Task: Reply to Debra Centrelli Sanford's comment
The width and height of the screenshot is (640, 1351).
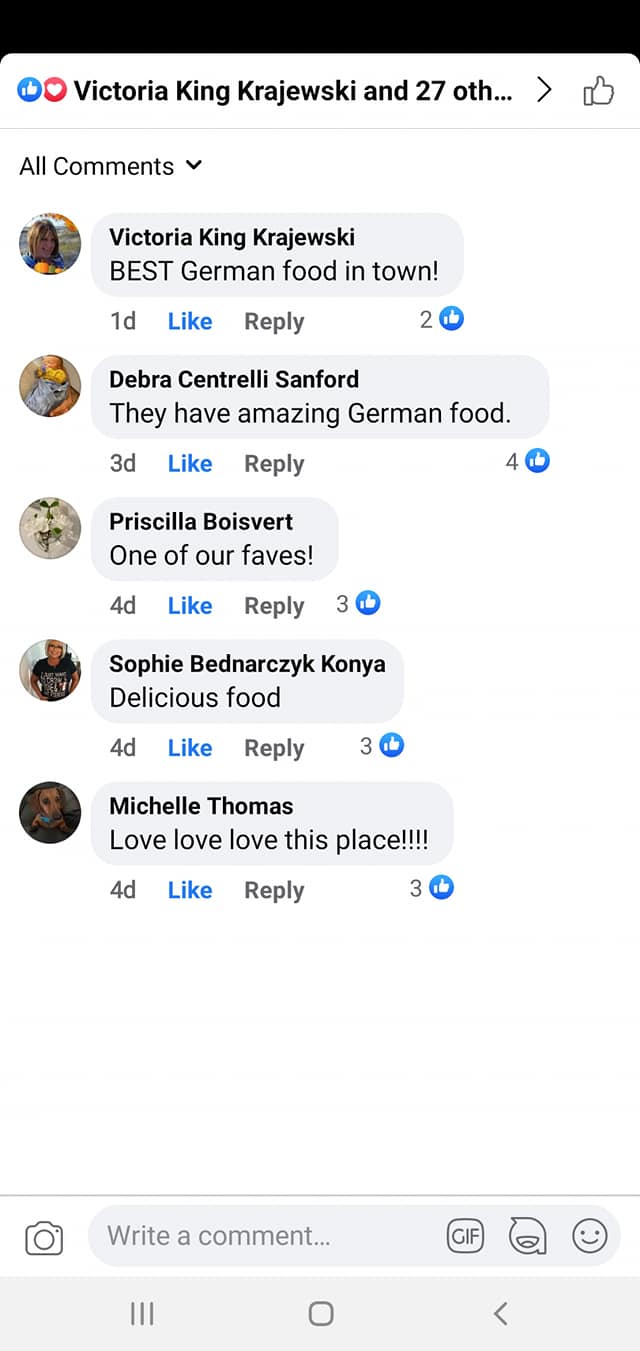Action: pos(274,463)
